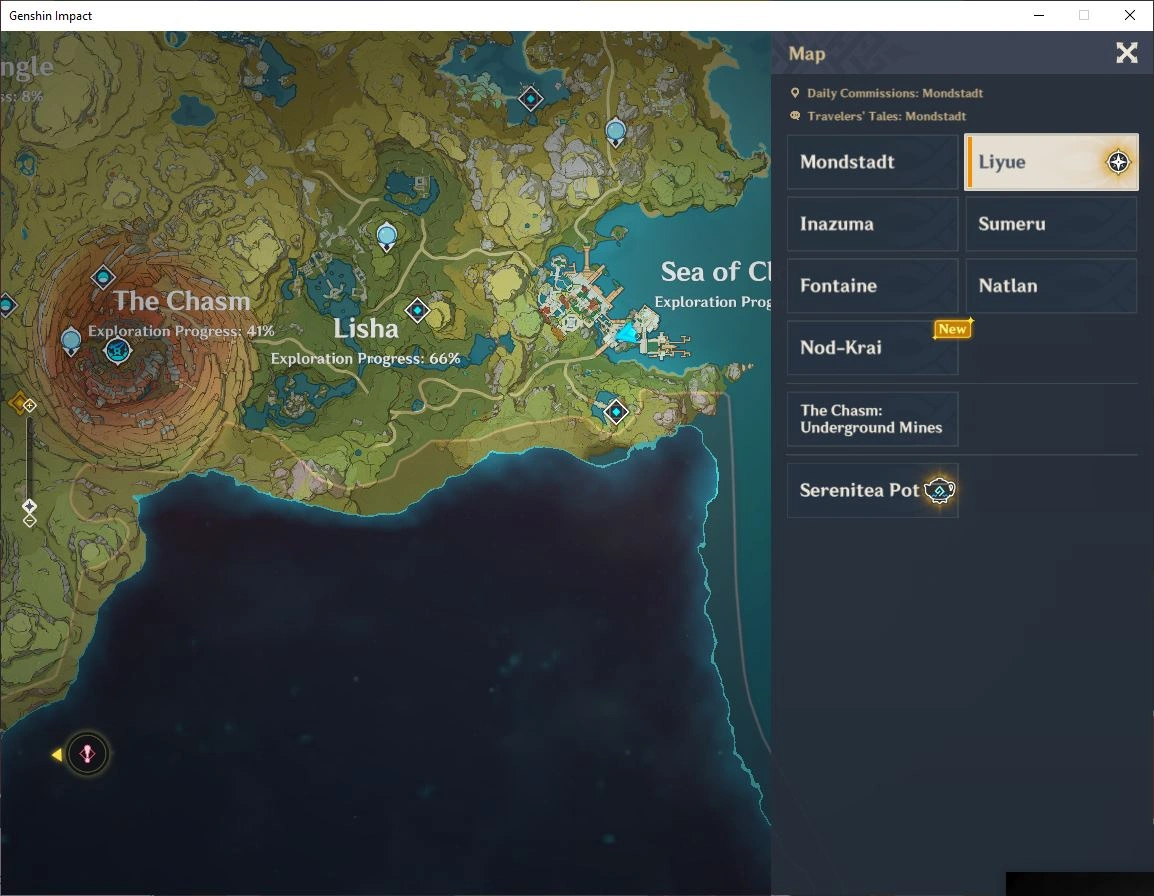Click the map zoom slider handle
Viewport: 1154px width, 896px height.
[x=29, y=506]
